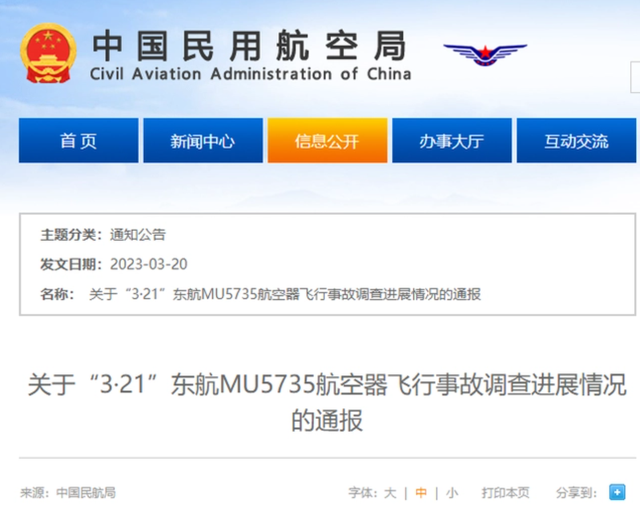The image size is (640, 523).
Task: Click the date 2023-03-20
Action: [149, 264]
